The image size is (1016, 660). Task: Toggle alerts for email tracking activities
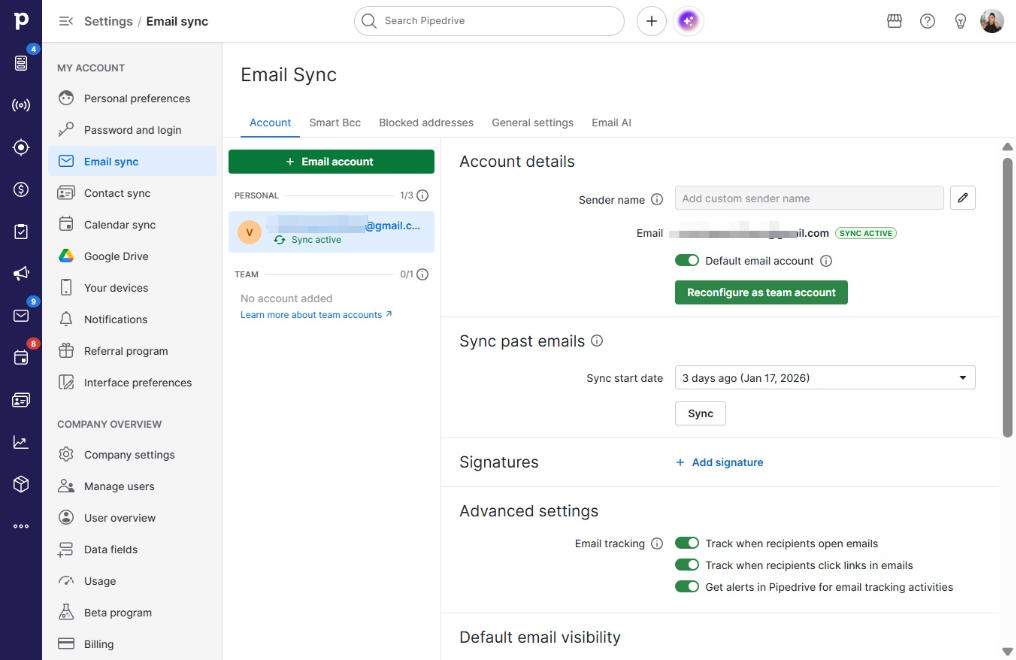click(687, 587)
